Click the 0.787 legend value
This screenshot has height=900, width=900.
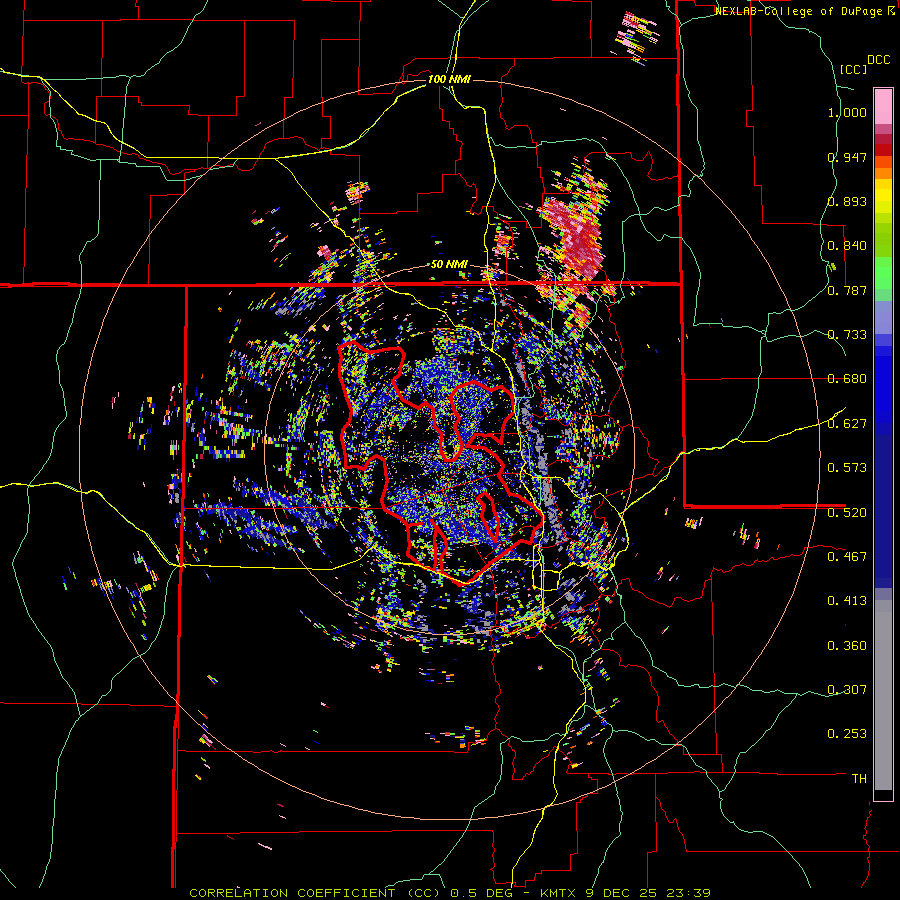847,290
